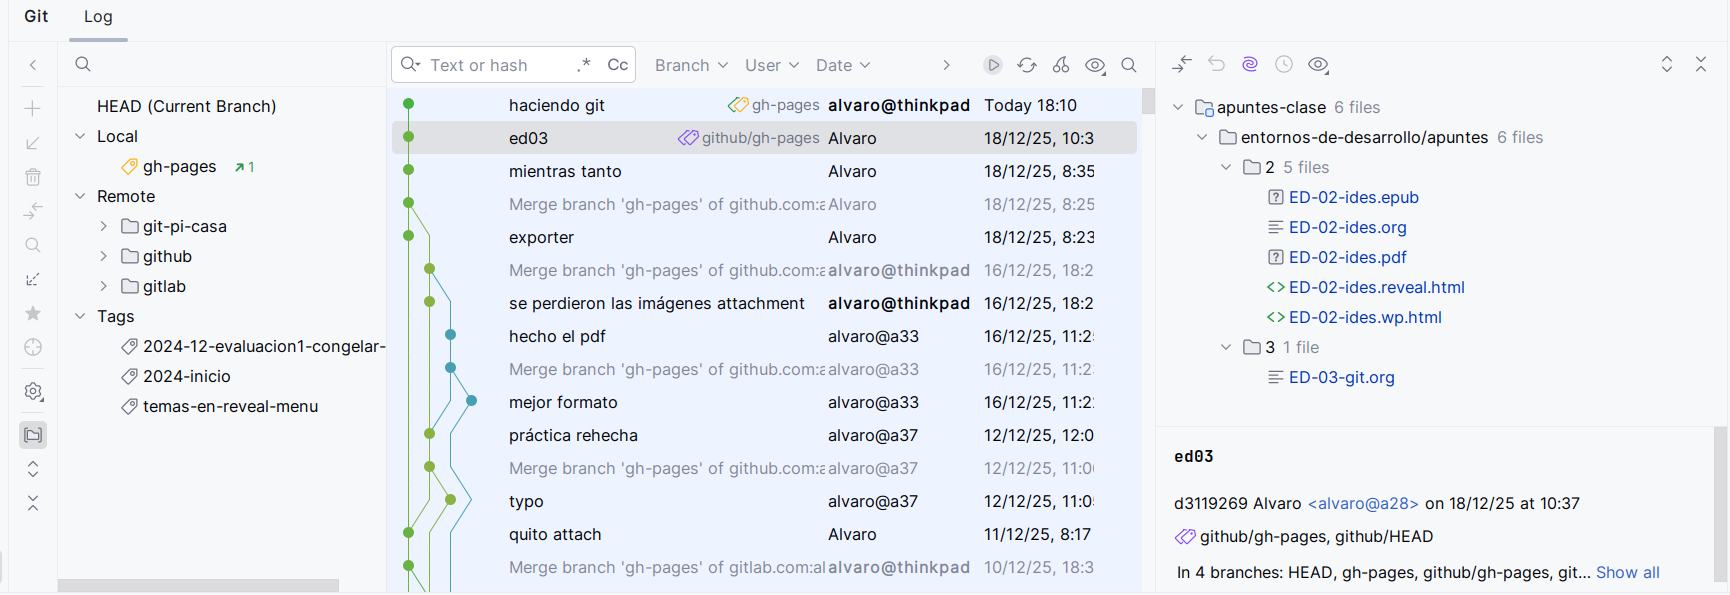The height and width of the screenshot is (595, 1730).
Task: Hide the branches pane with the back arrow
Action: click(33, 65)
